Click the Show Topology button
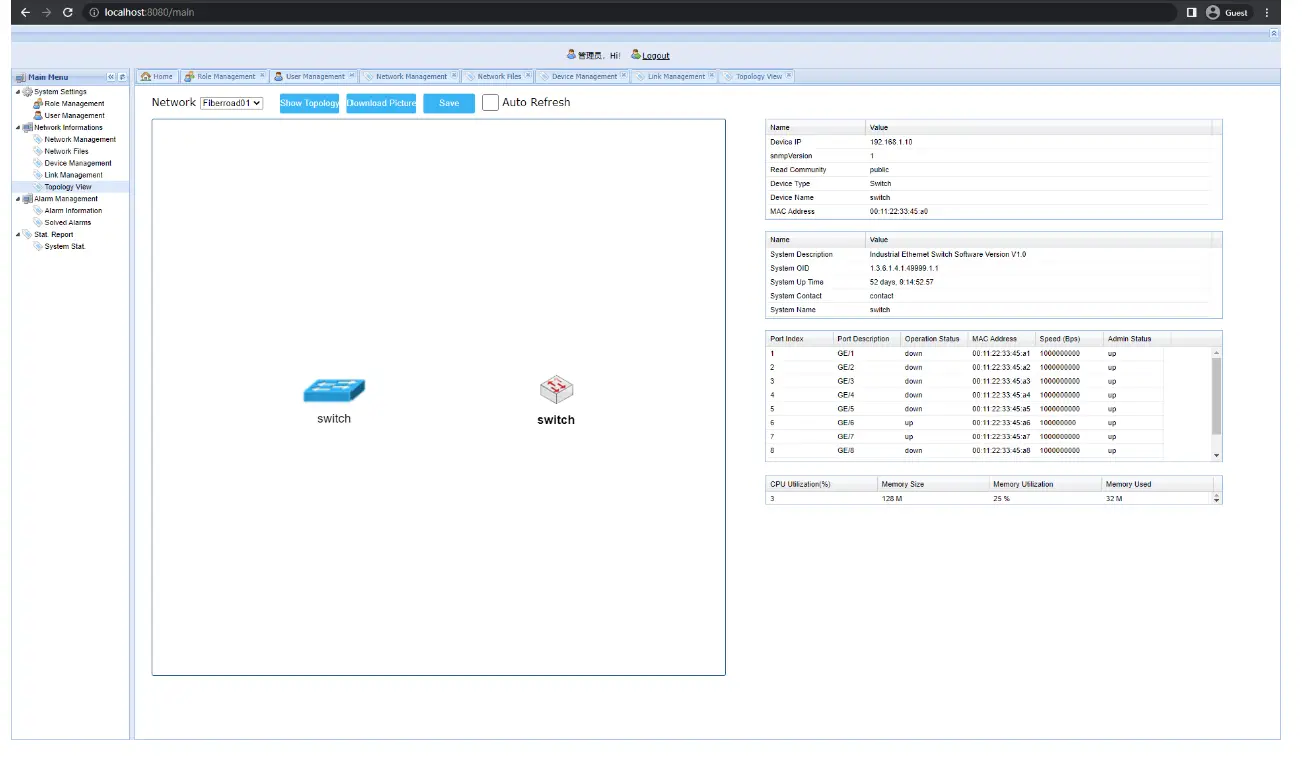This screenshot has height=765, width=1302. point(309,102)
